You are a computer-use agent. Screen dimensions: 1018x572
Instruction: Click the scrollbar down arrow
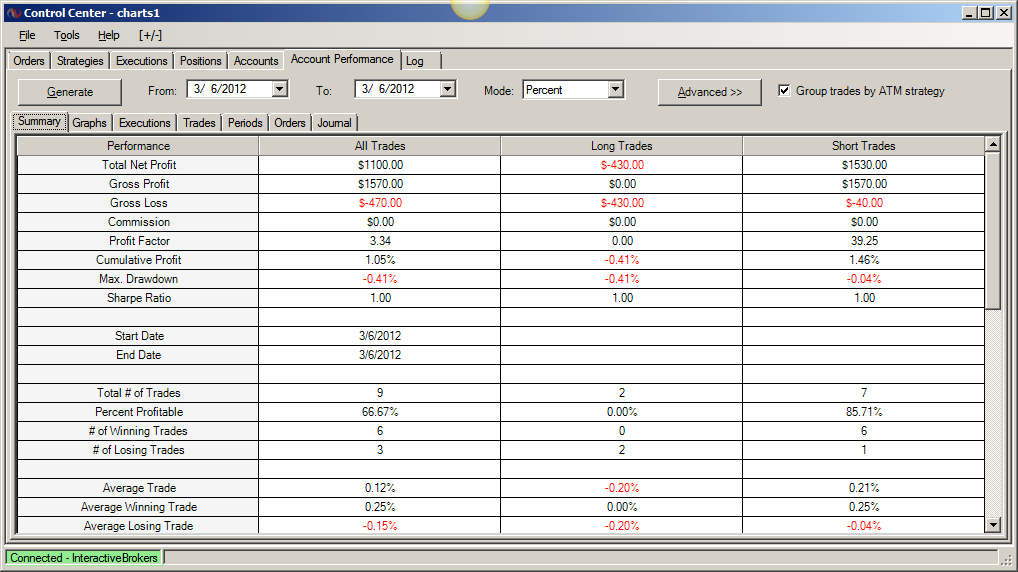click(x=993, y=525)
